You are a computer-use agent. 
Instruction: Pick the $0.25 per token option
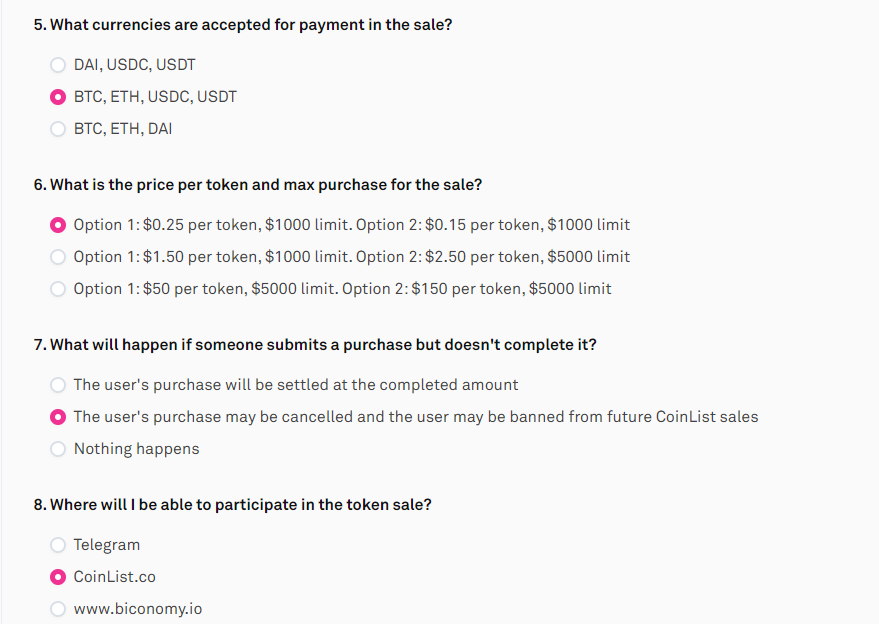pyautogui.click(x=58, y=225)
